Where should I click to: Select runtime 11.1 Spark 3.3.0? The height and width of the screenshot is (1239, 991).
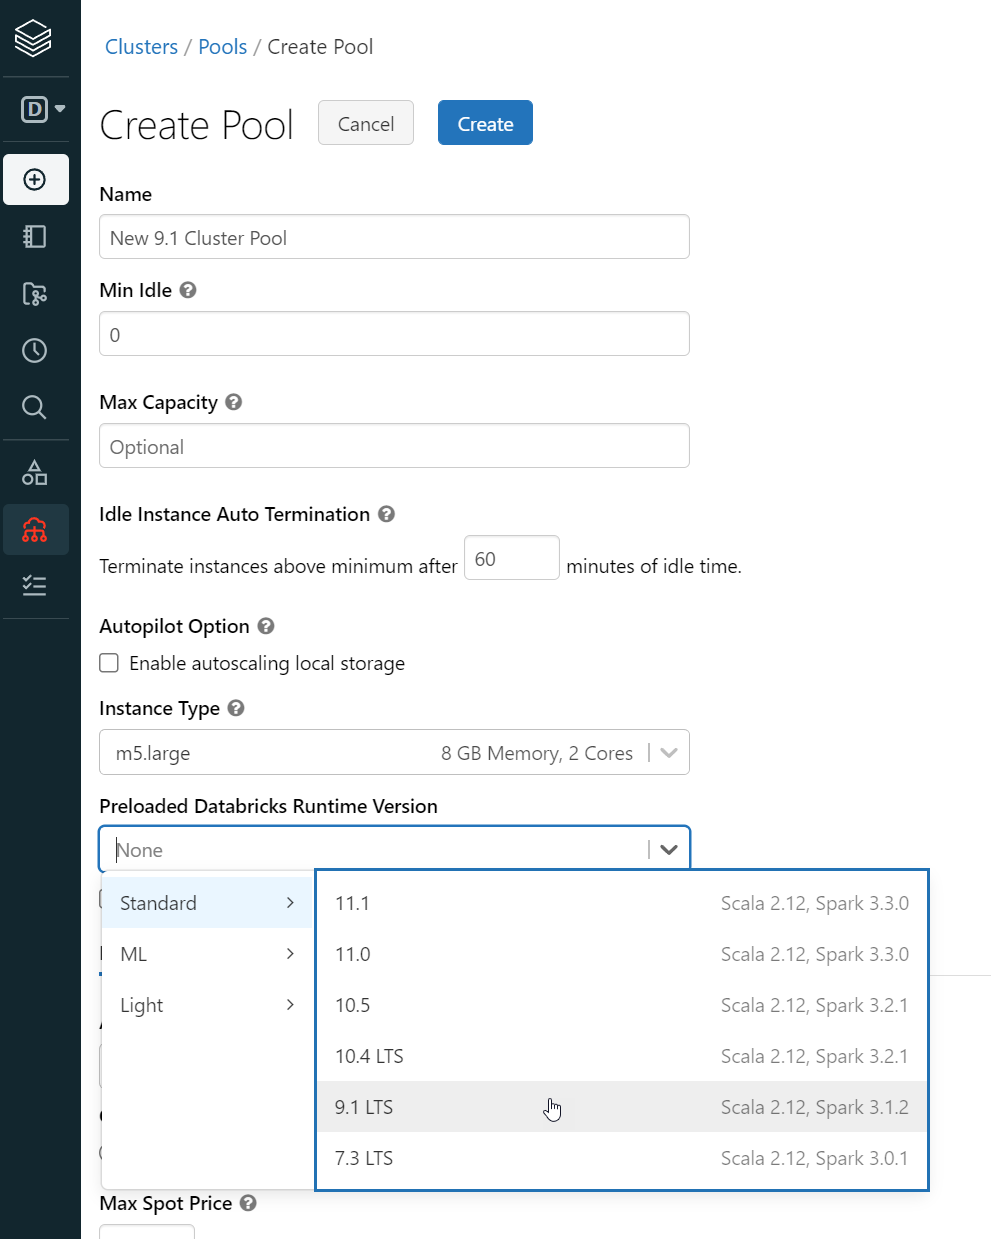(622, 903)
